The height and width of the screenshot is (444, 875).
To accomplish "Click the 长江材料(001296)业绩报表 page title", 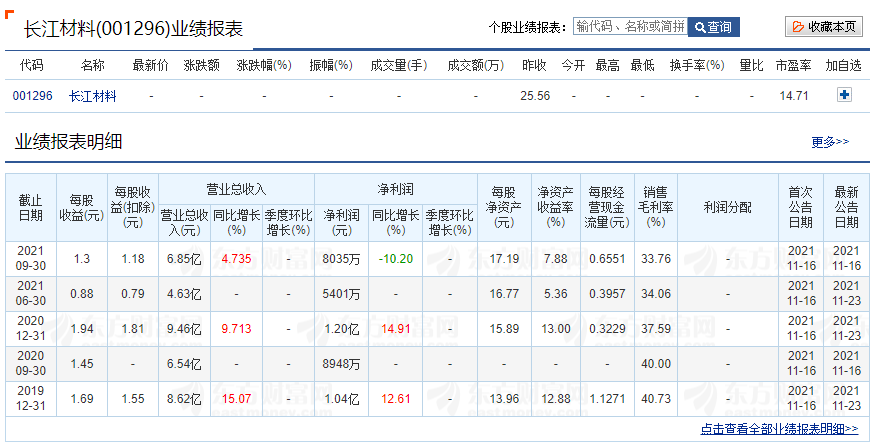I will (133, 29).
